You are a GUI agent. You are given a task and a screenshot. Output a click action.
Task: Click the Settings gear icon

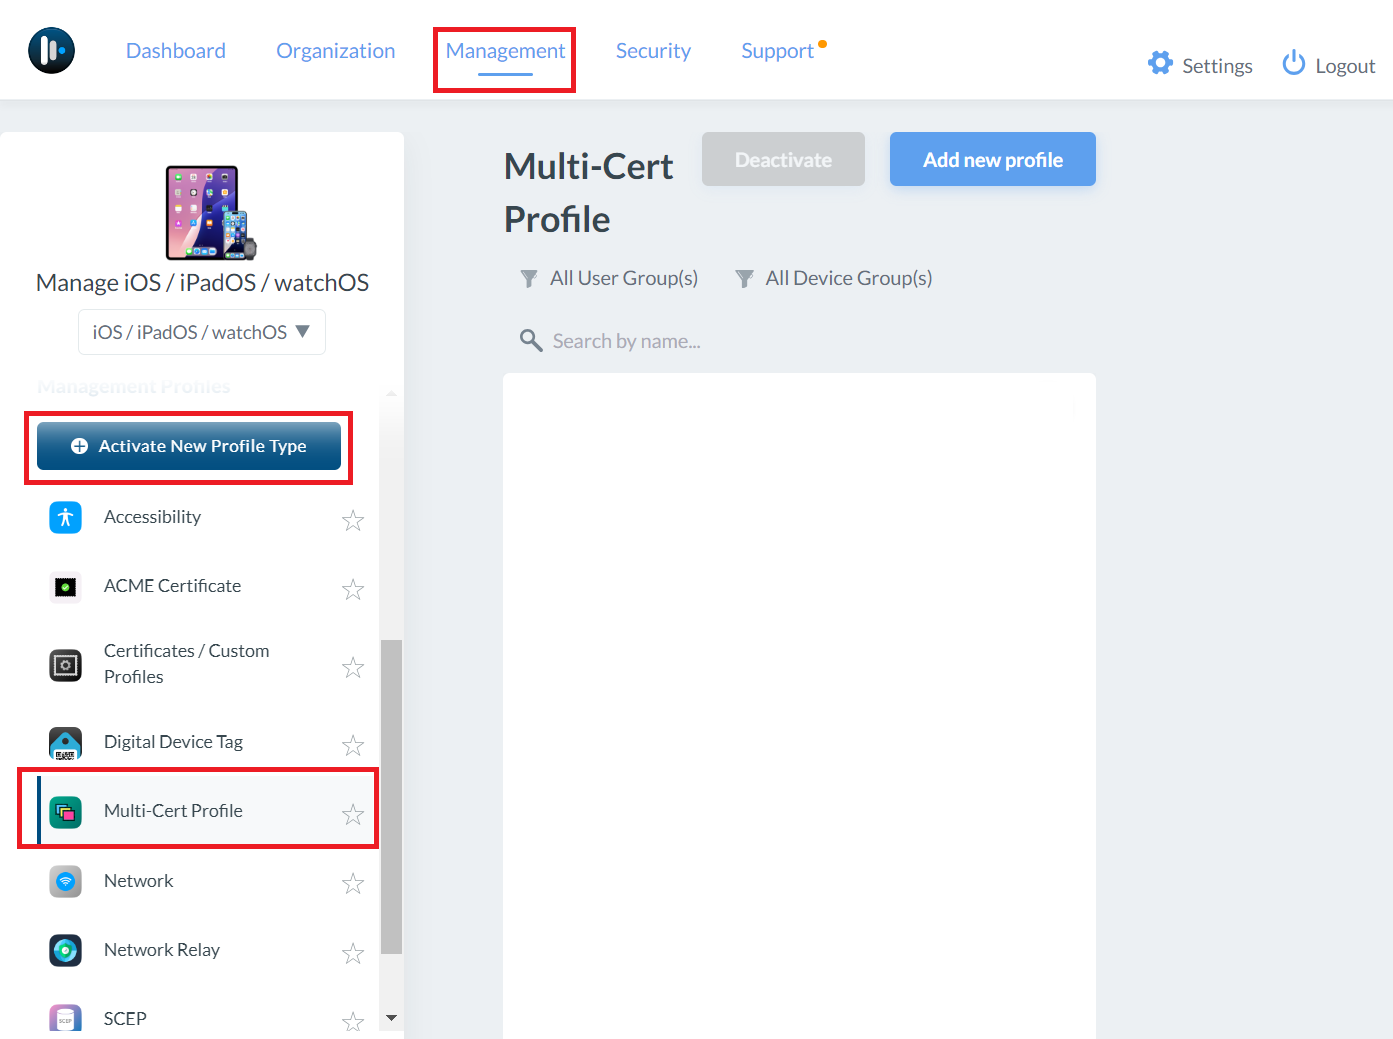point(1160,64)
